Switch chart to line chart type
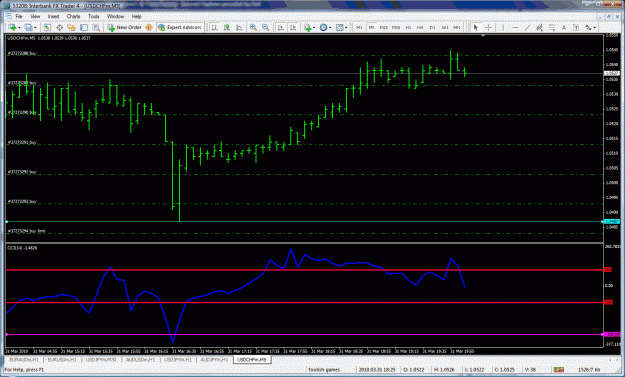This screenshot has width=625, height=377. click(239, 27)
